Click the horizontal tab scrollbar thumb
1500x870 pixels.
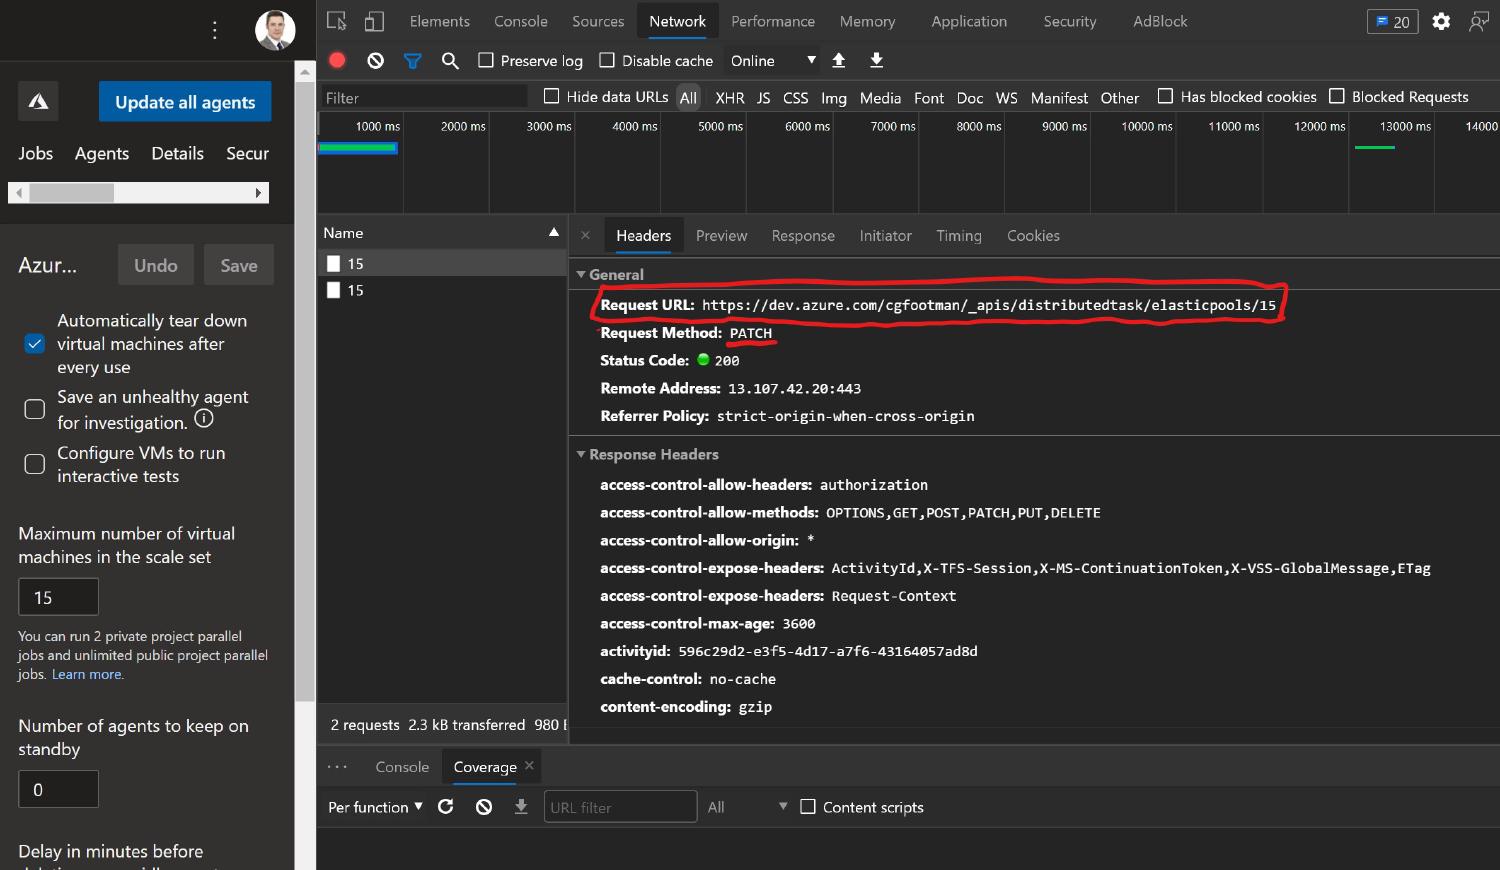point(71,193)
